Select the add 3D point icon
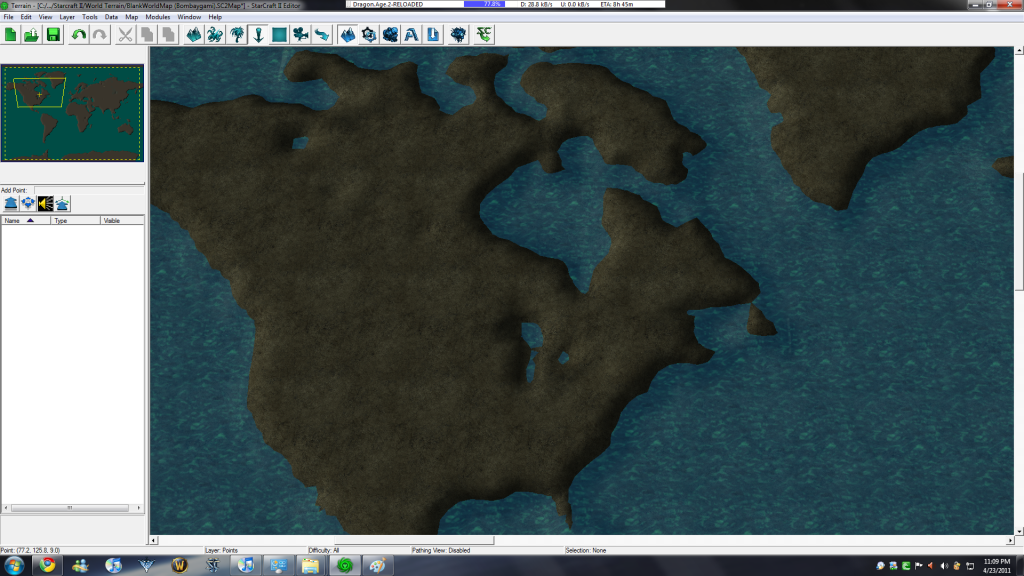This screenshot has width=1024, height=576. pyautogui.click(x=62, y=204)
